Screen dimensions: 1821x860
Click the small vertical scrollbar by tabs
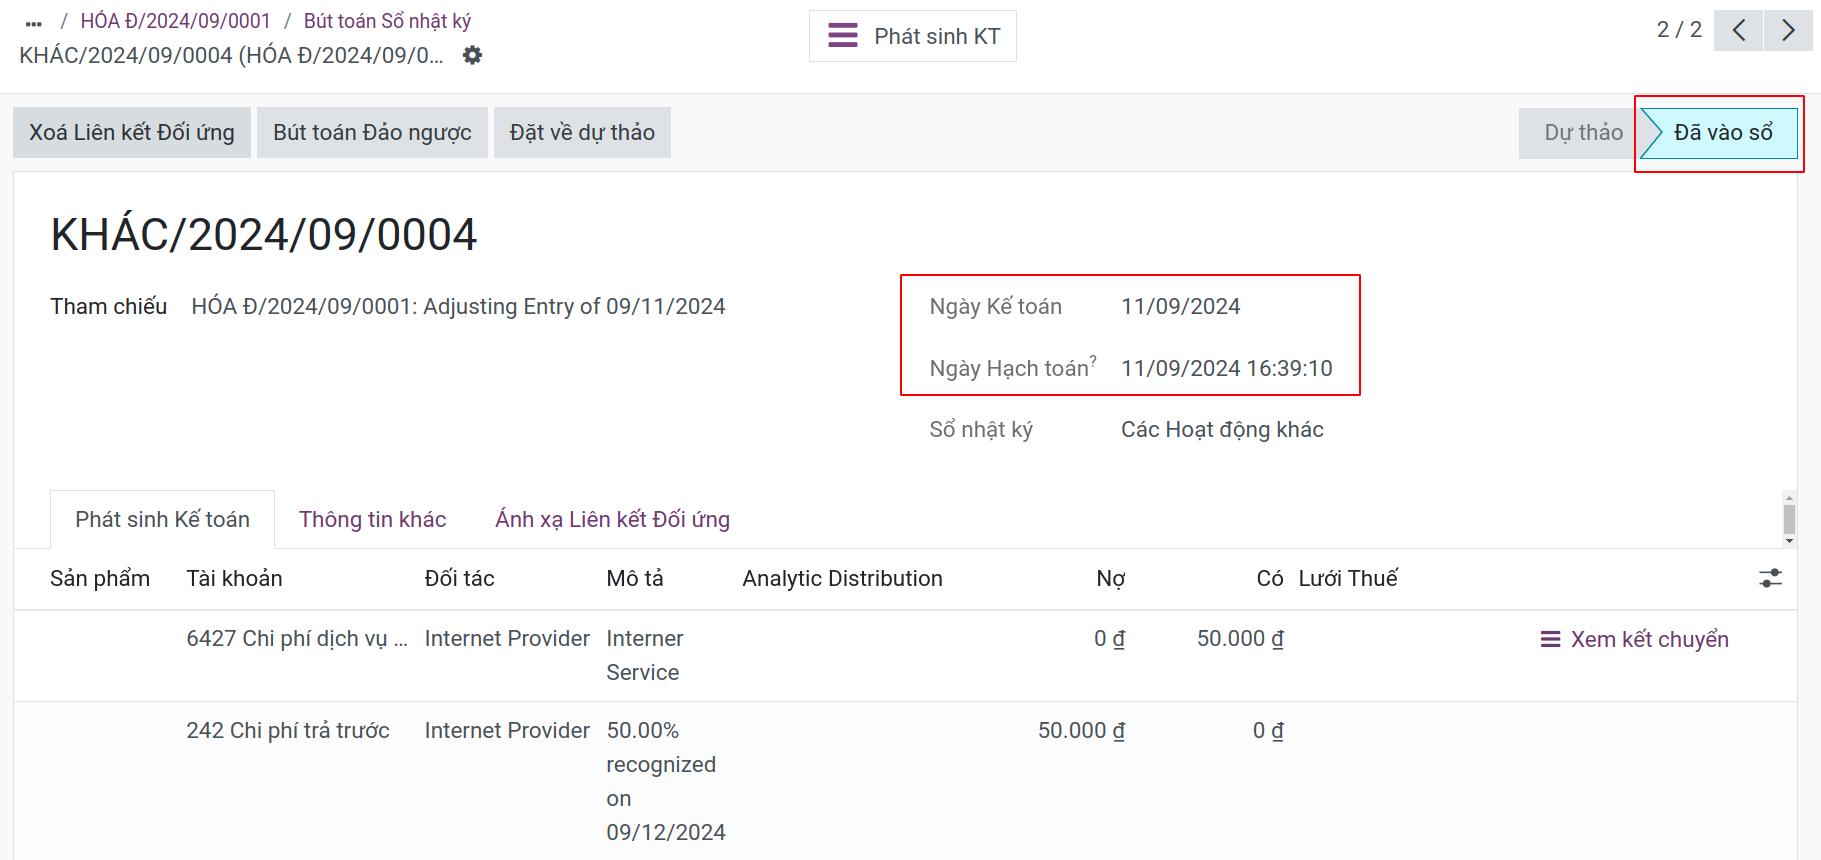[x=1789, y=519]
